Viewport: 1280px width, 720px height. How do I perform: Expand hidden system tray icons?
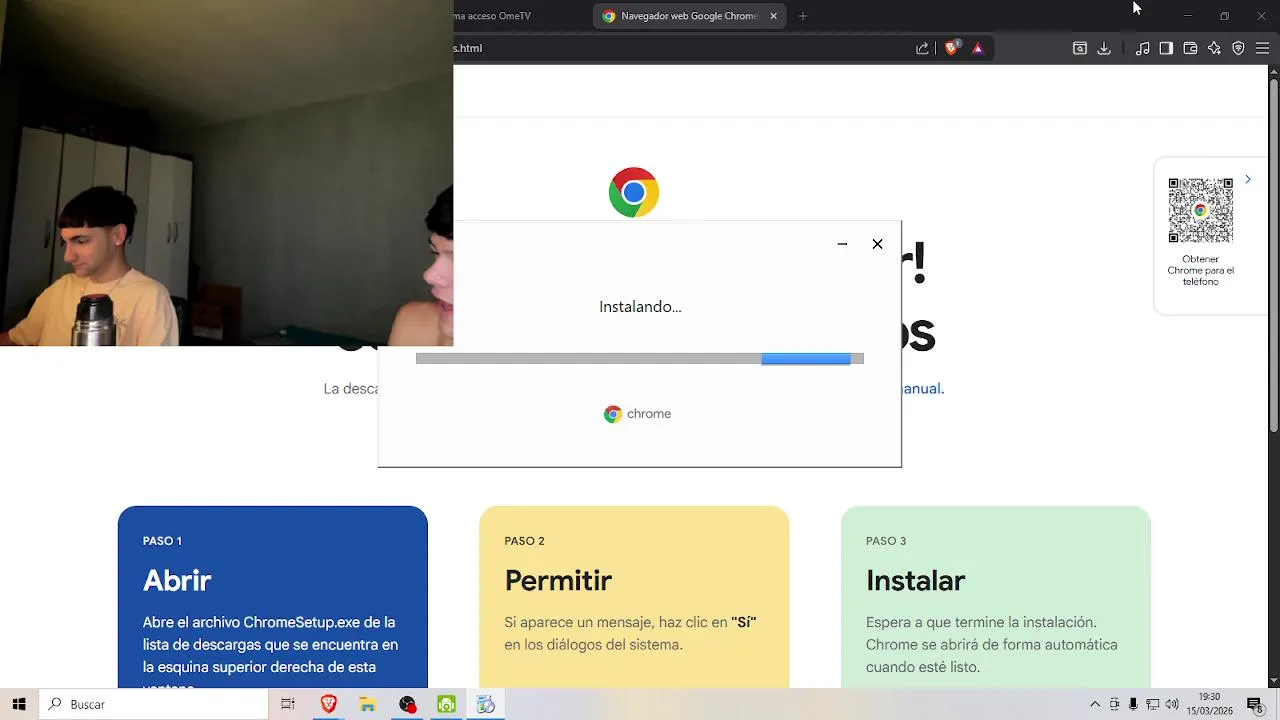point(1095,704)
